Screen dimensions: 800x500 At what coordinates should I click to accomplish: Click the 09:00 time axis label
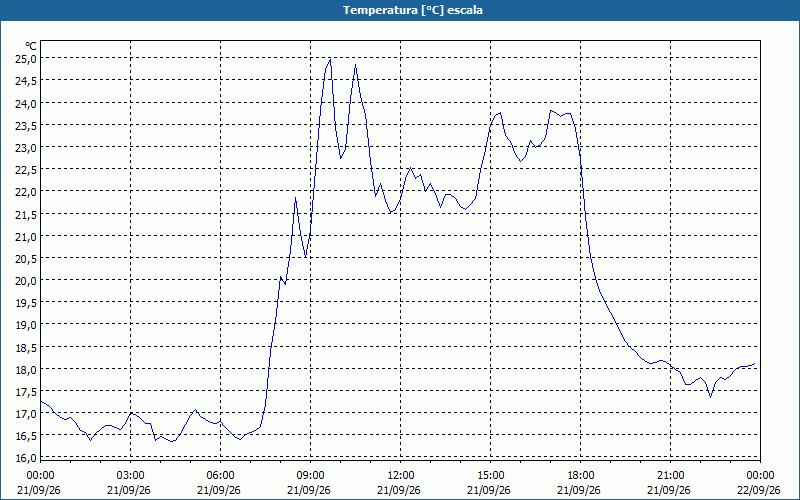pyautogui.click(x=310, y=476)
